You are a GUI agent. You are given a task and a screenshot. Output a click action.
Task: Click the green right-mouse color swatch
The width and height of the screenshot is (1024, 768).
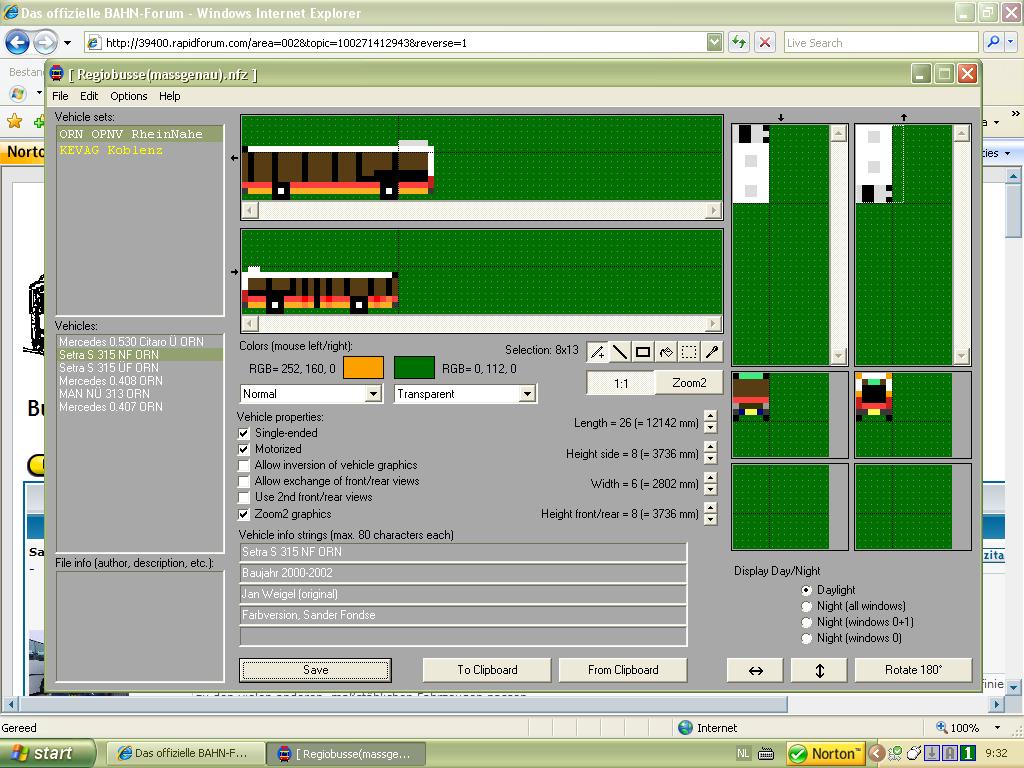pos(414,368)
